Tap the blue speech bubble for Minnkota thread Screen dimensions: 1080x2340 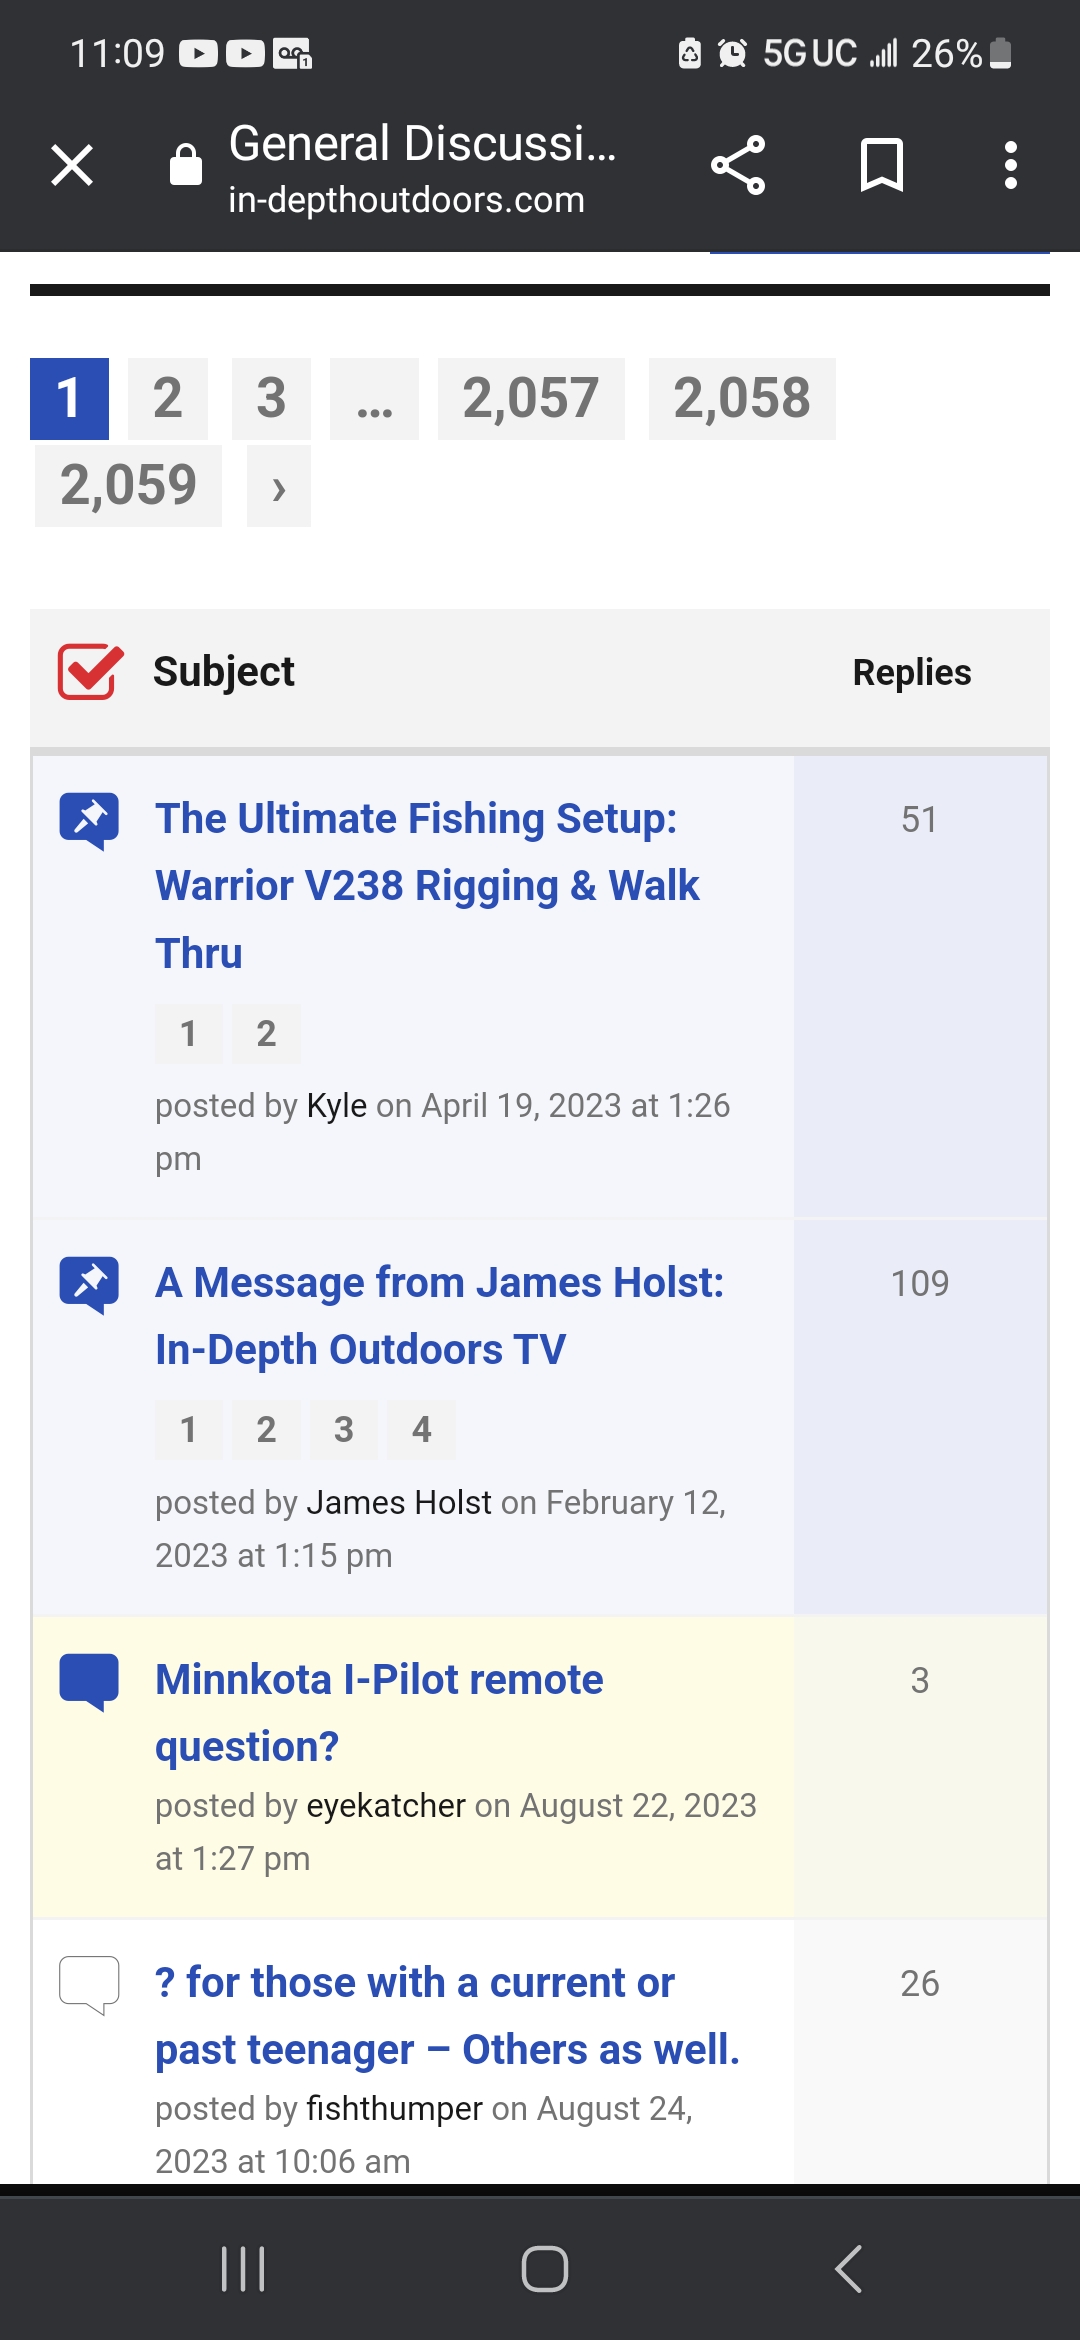[89, 1683]
